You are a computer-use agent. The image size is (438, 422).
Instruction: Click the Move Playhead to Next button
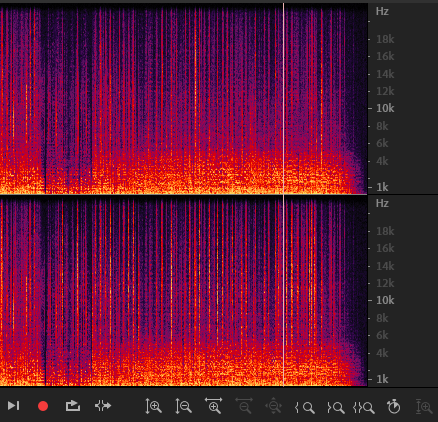coord(14,406)
